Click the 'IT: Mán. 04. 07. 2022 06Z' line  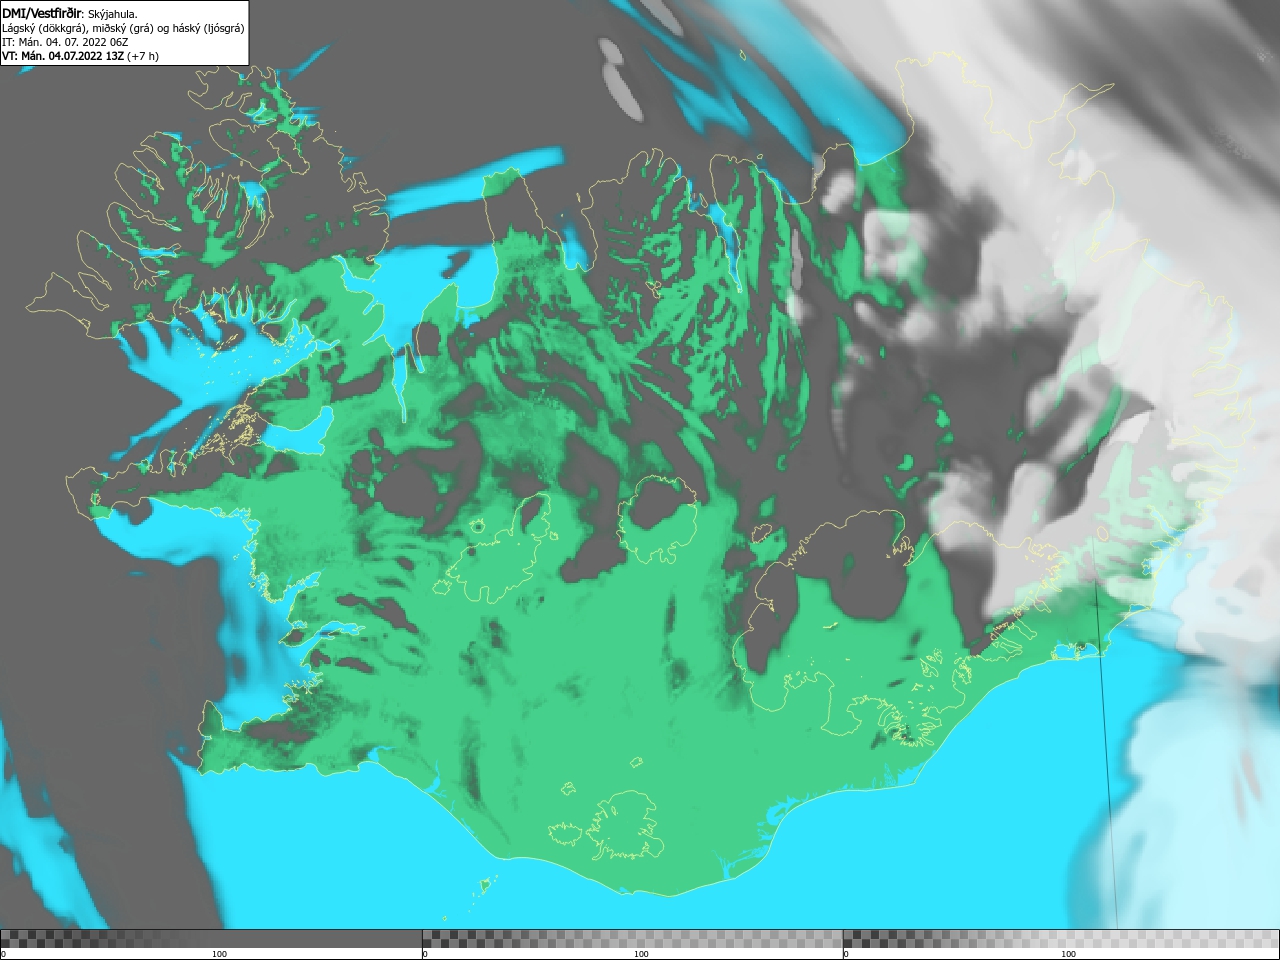coord(65,42)
